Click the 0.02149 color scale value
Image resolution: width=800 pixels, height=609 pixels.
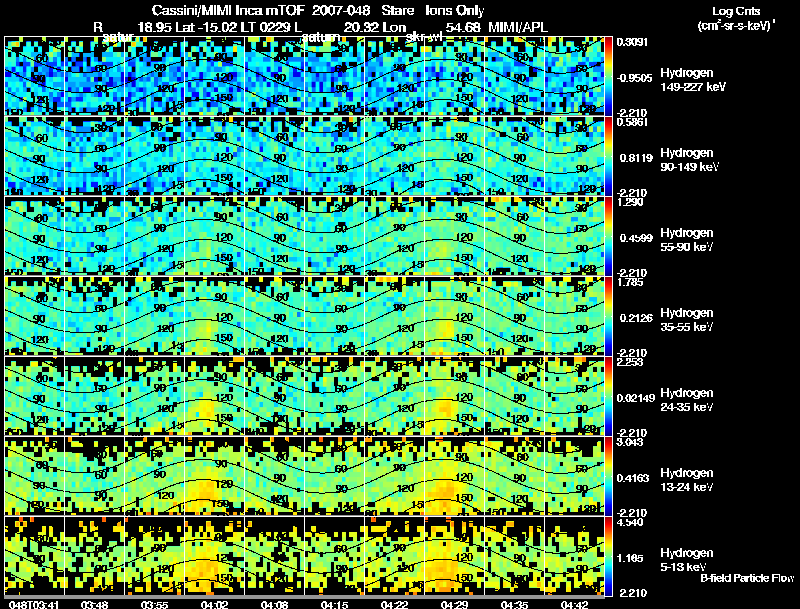636,398
